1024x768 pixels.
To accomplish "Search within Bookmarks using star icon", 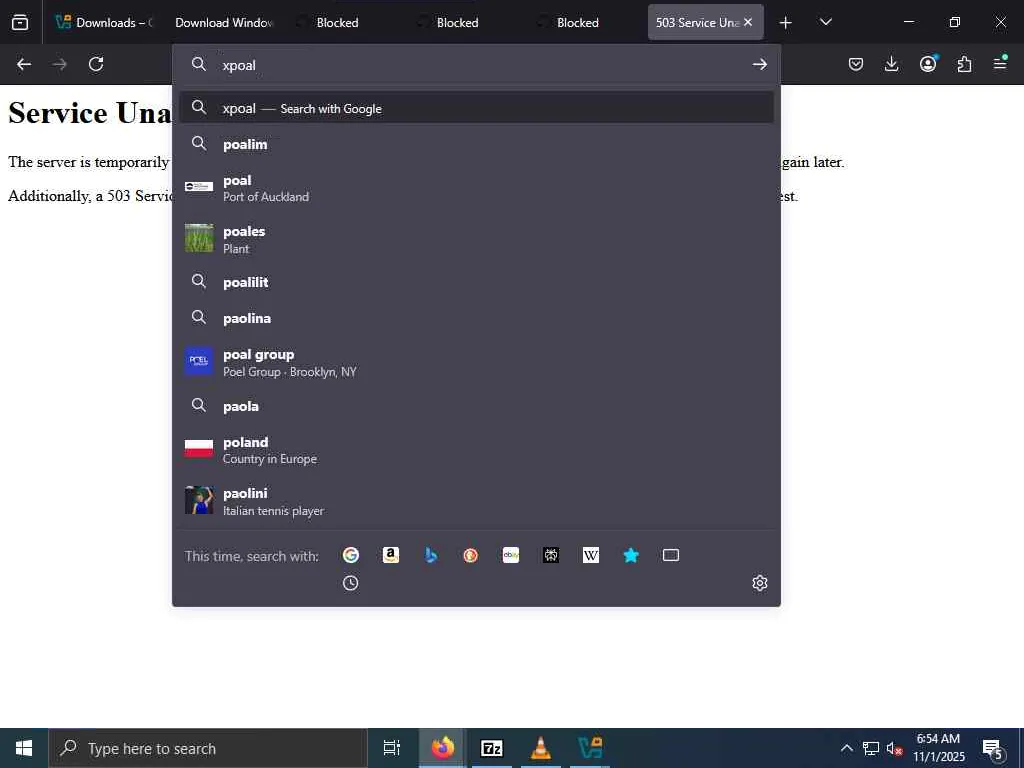I will [x=631, y=555].
